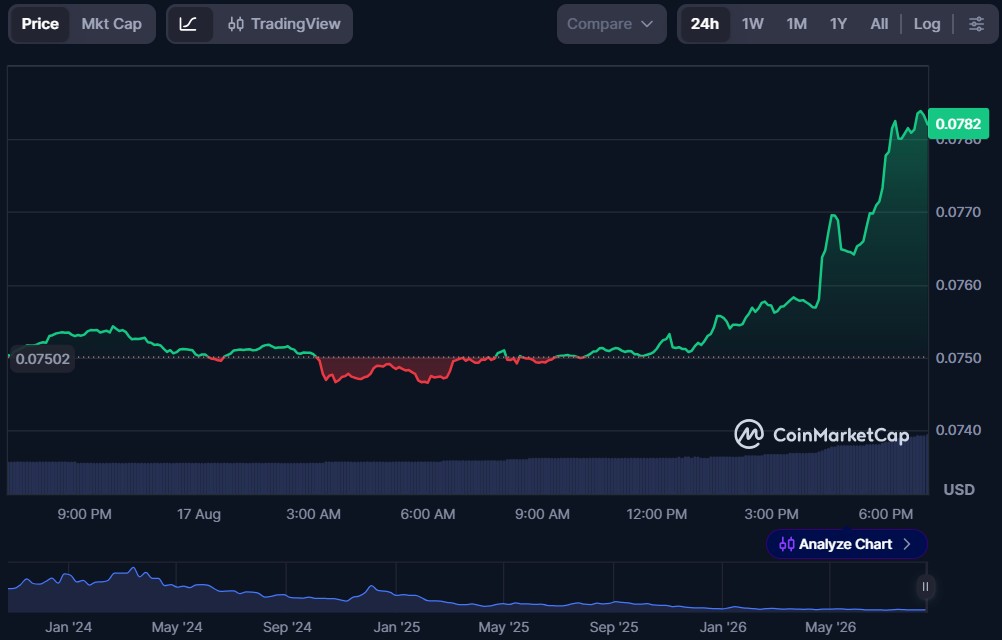Switch to the line chart view icon

coord(189,24)
